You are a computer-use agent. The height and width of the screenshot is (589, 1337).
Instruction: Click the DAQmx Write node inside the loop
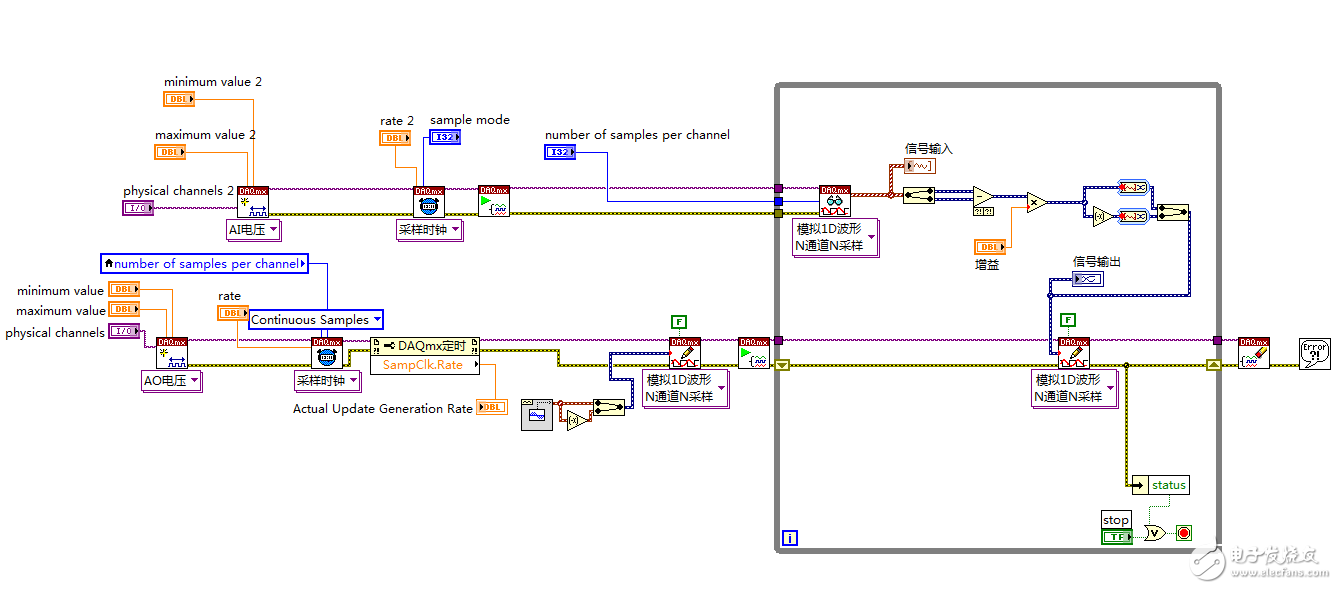point(1074,353)
